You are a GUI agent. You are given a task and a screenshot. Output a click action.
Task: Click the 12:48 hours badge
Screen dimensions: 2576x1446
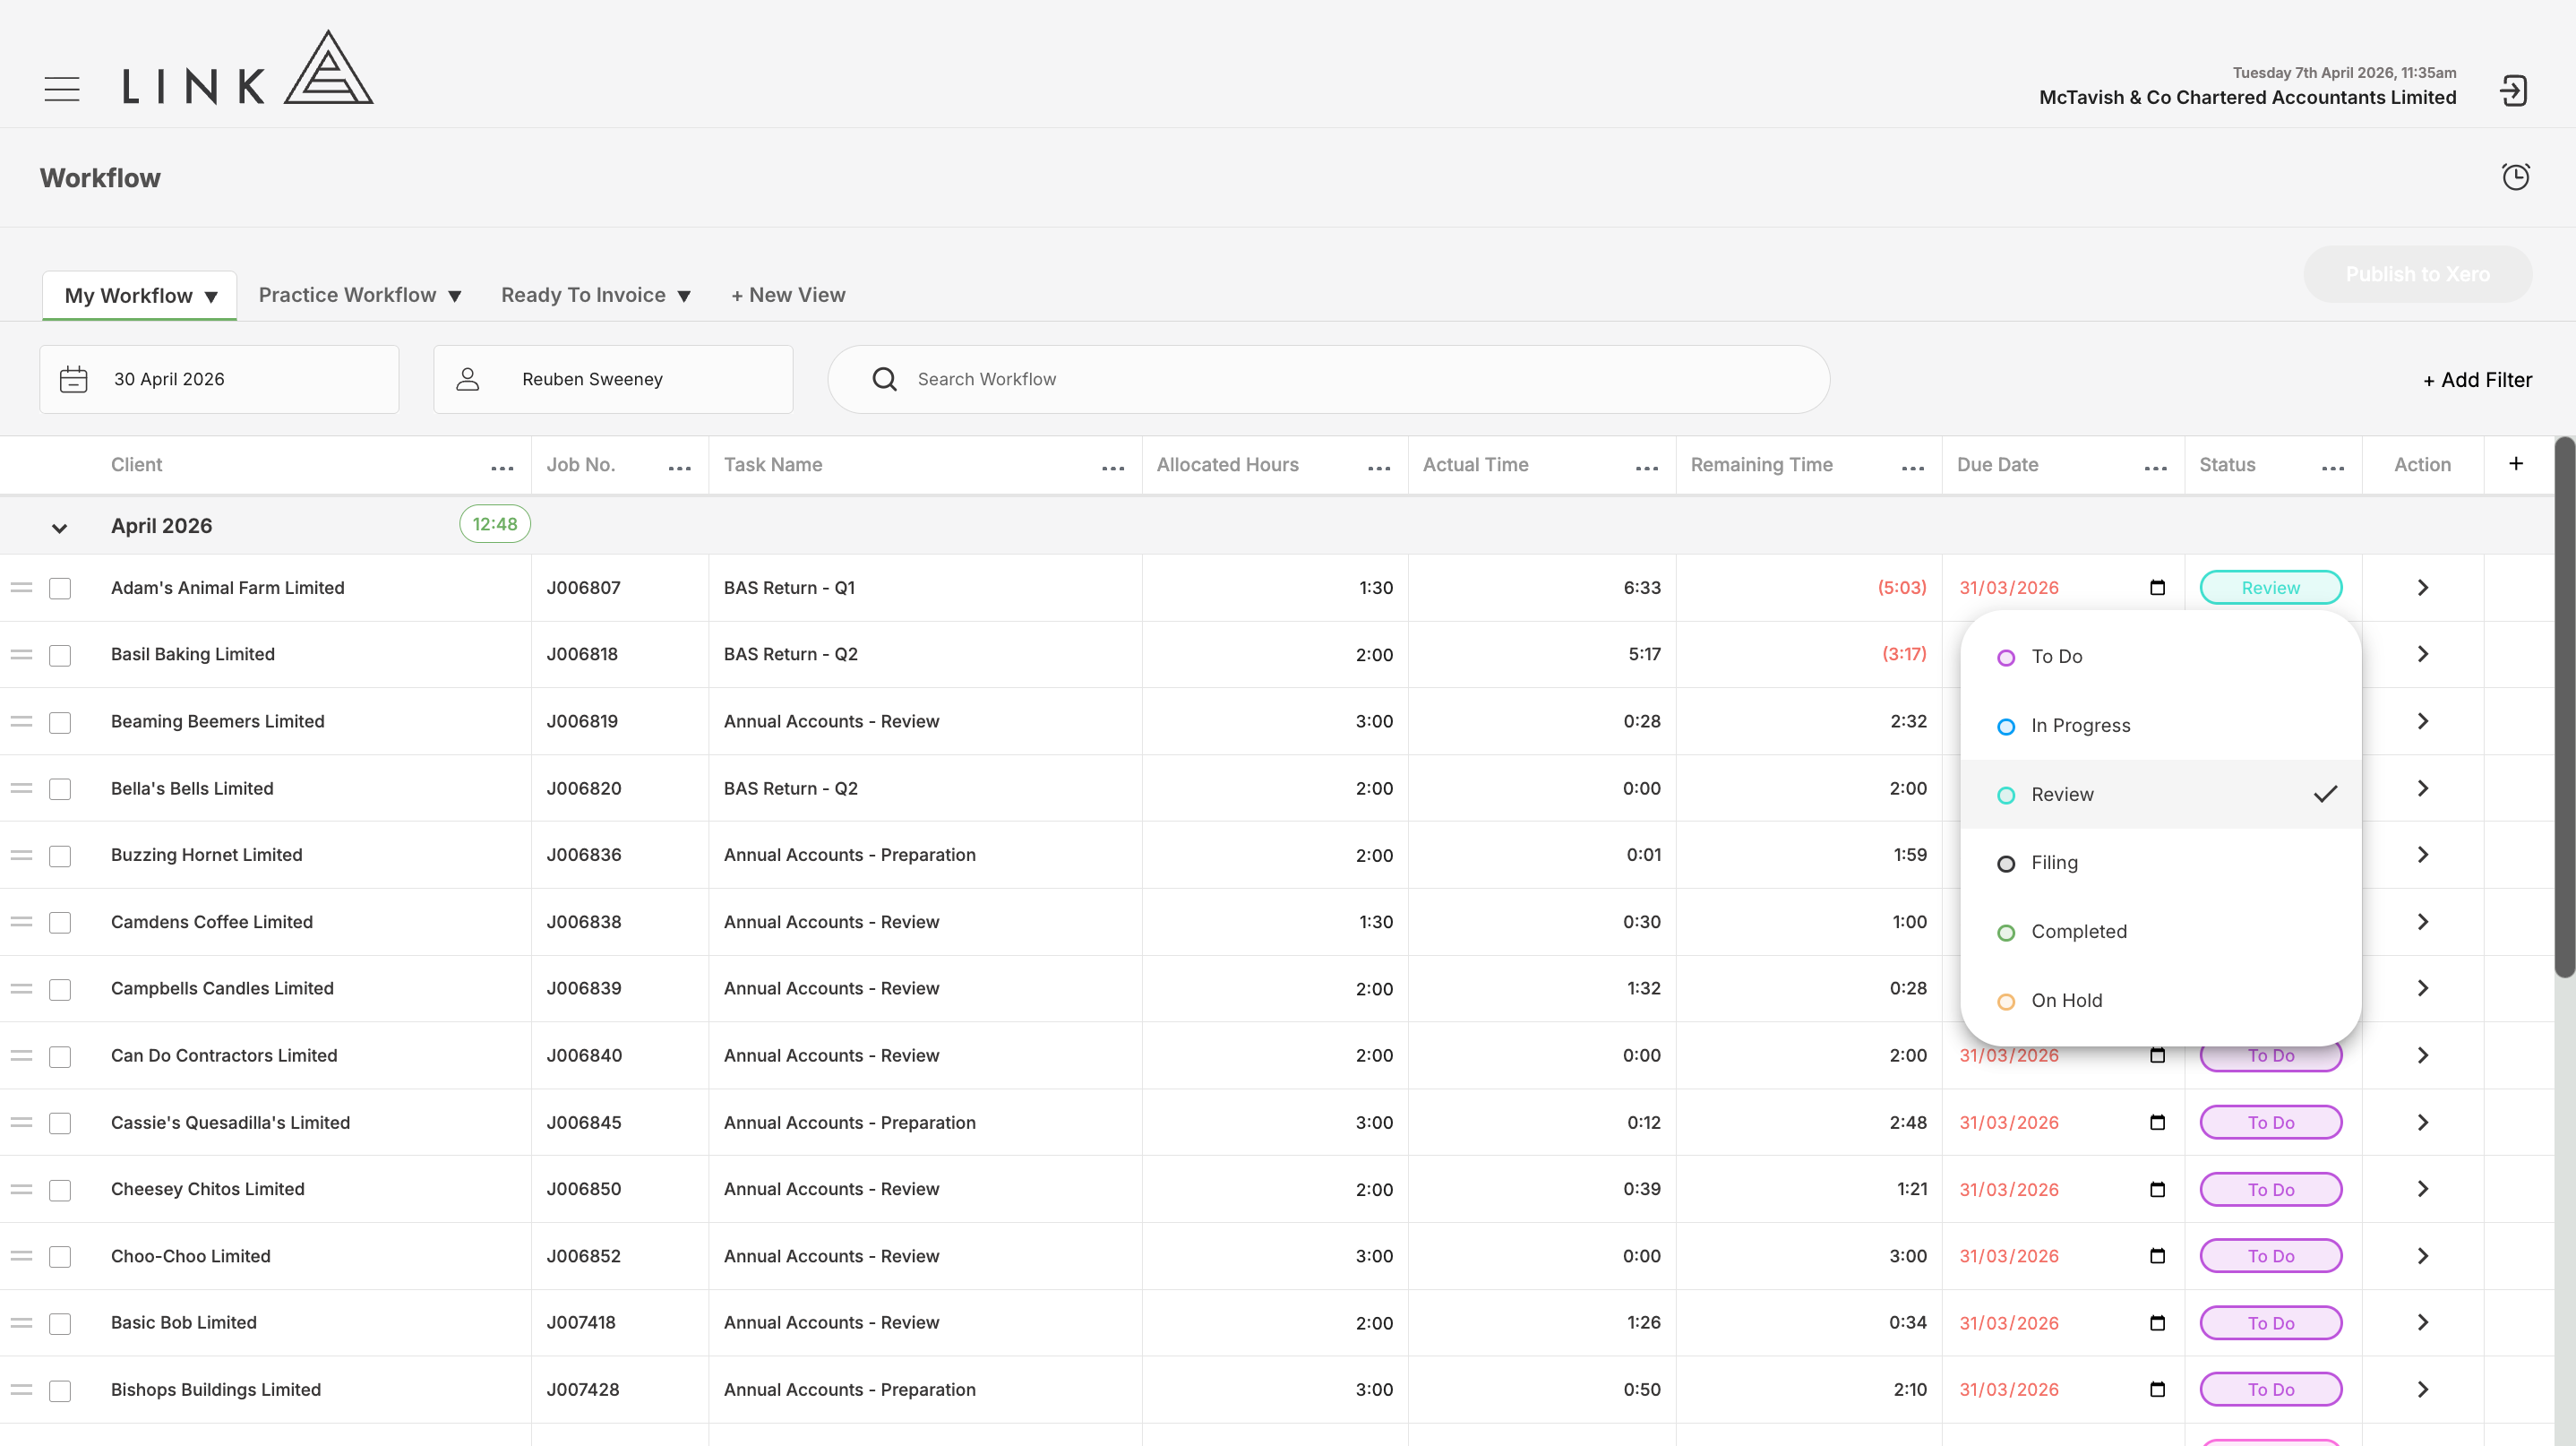[x=495, y=524]
